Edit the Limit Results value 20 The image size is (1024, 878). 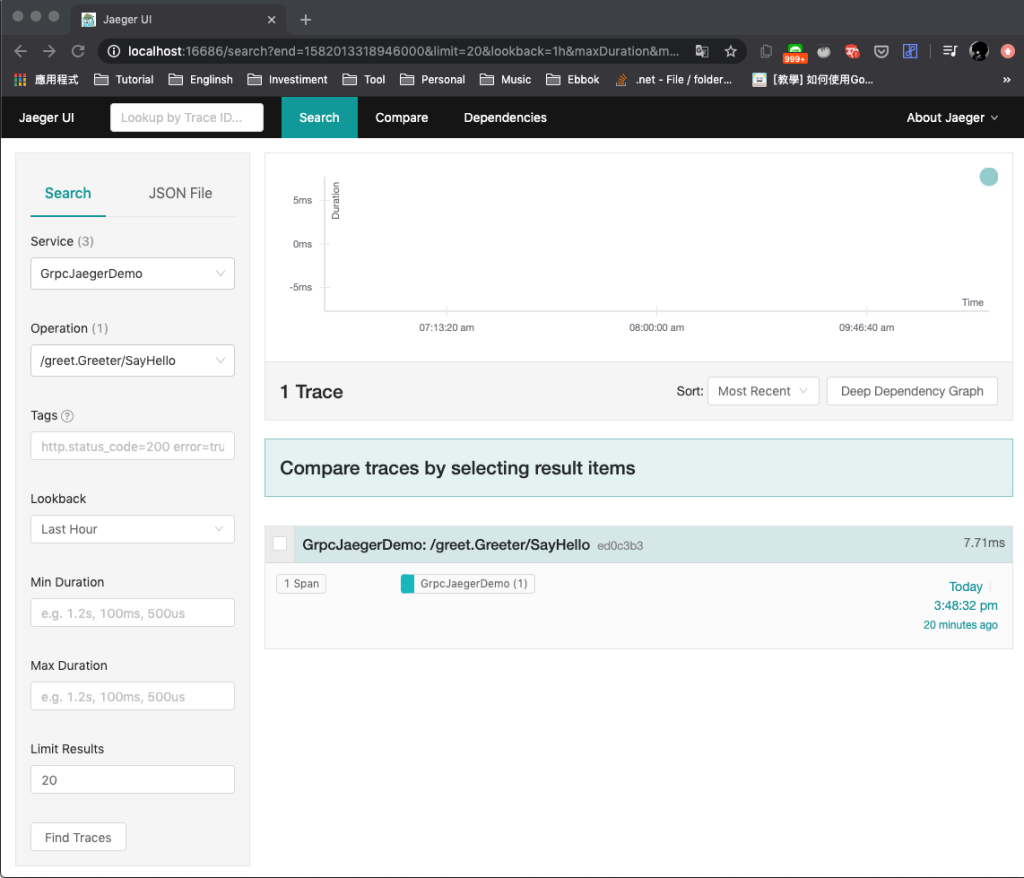[133, 780]
